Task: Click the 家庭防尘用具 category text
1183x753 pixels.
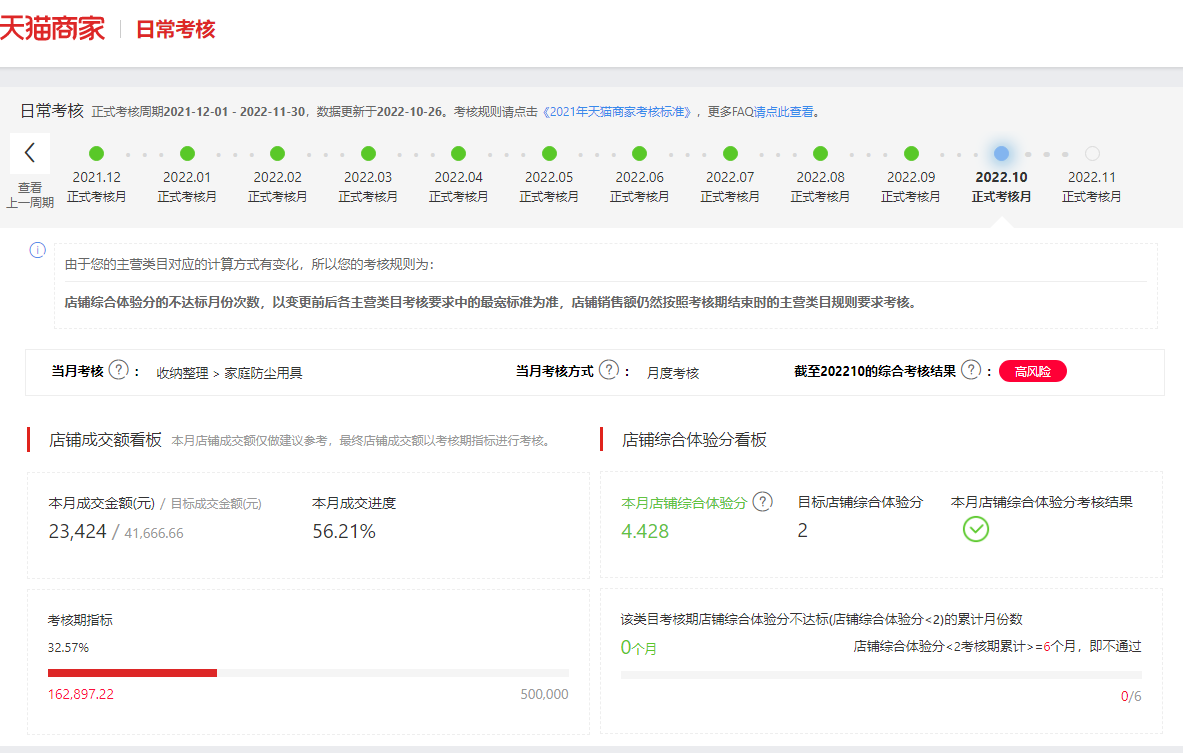Action: [x=263, y=373]
